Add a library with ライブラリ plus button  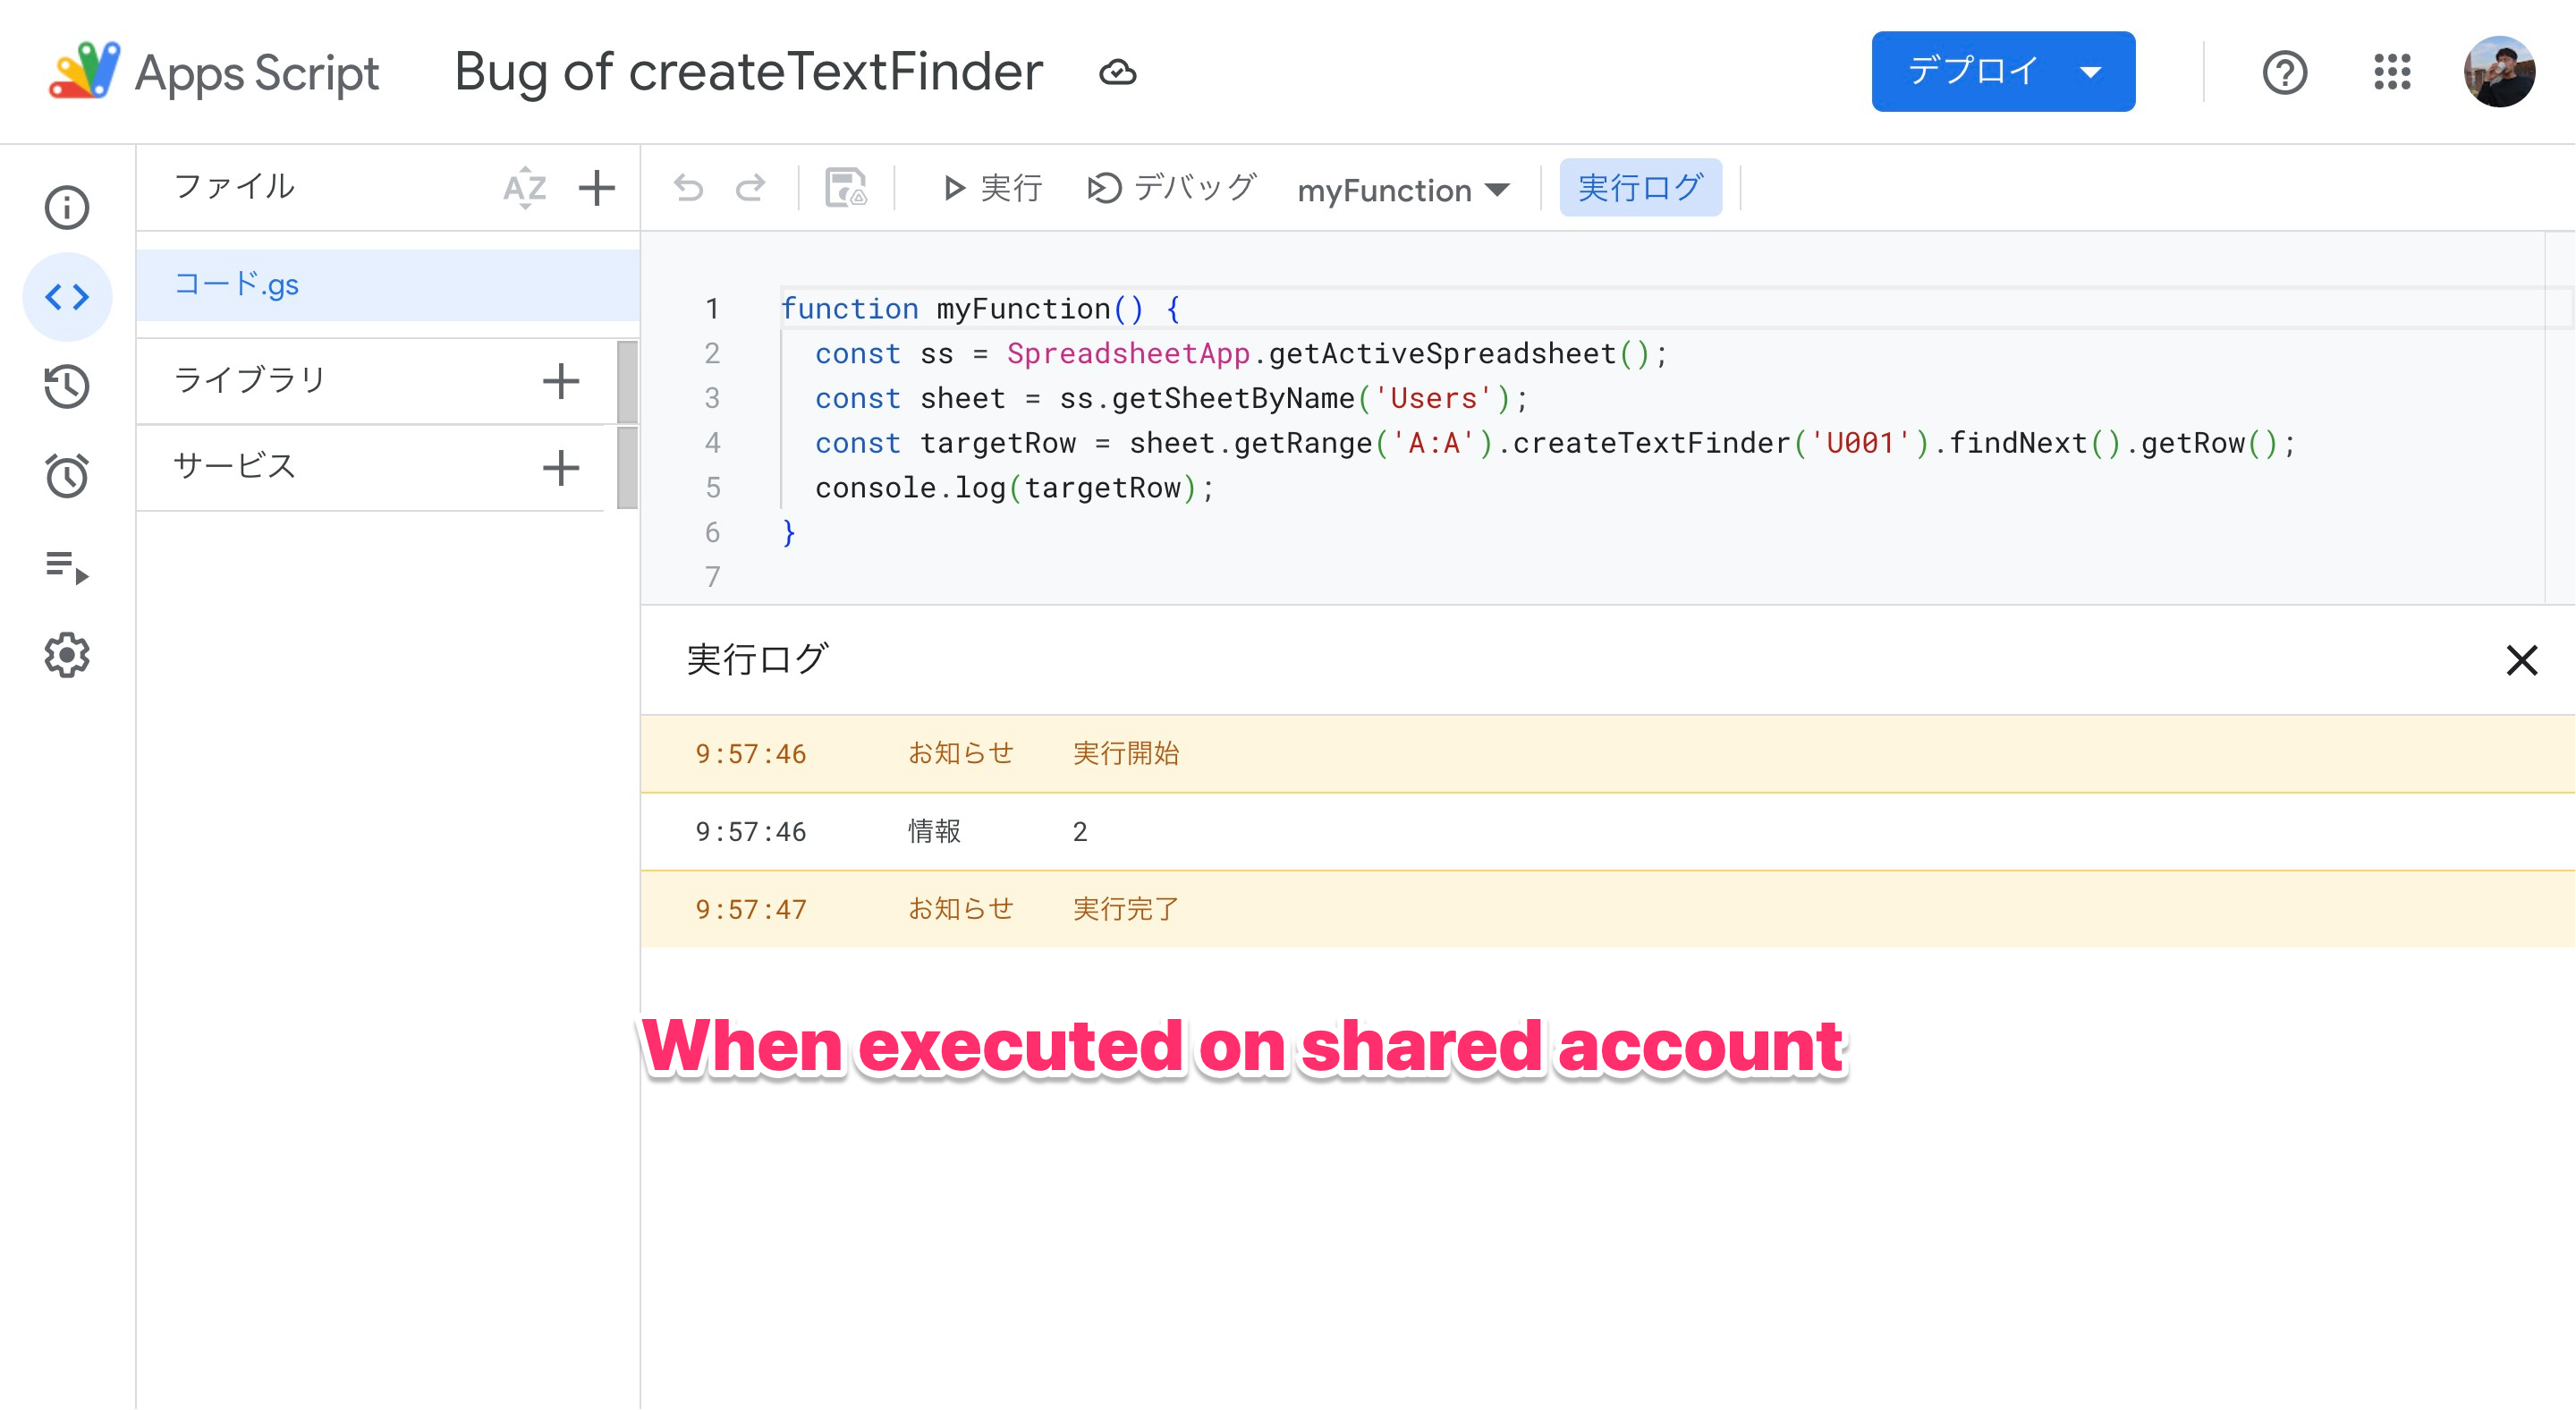pyautogui.click(x=561, y=381)
